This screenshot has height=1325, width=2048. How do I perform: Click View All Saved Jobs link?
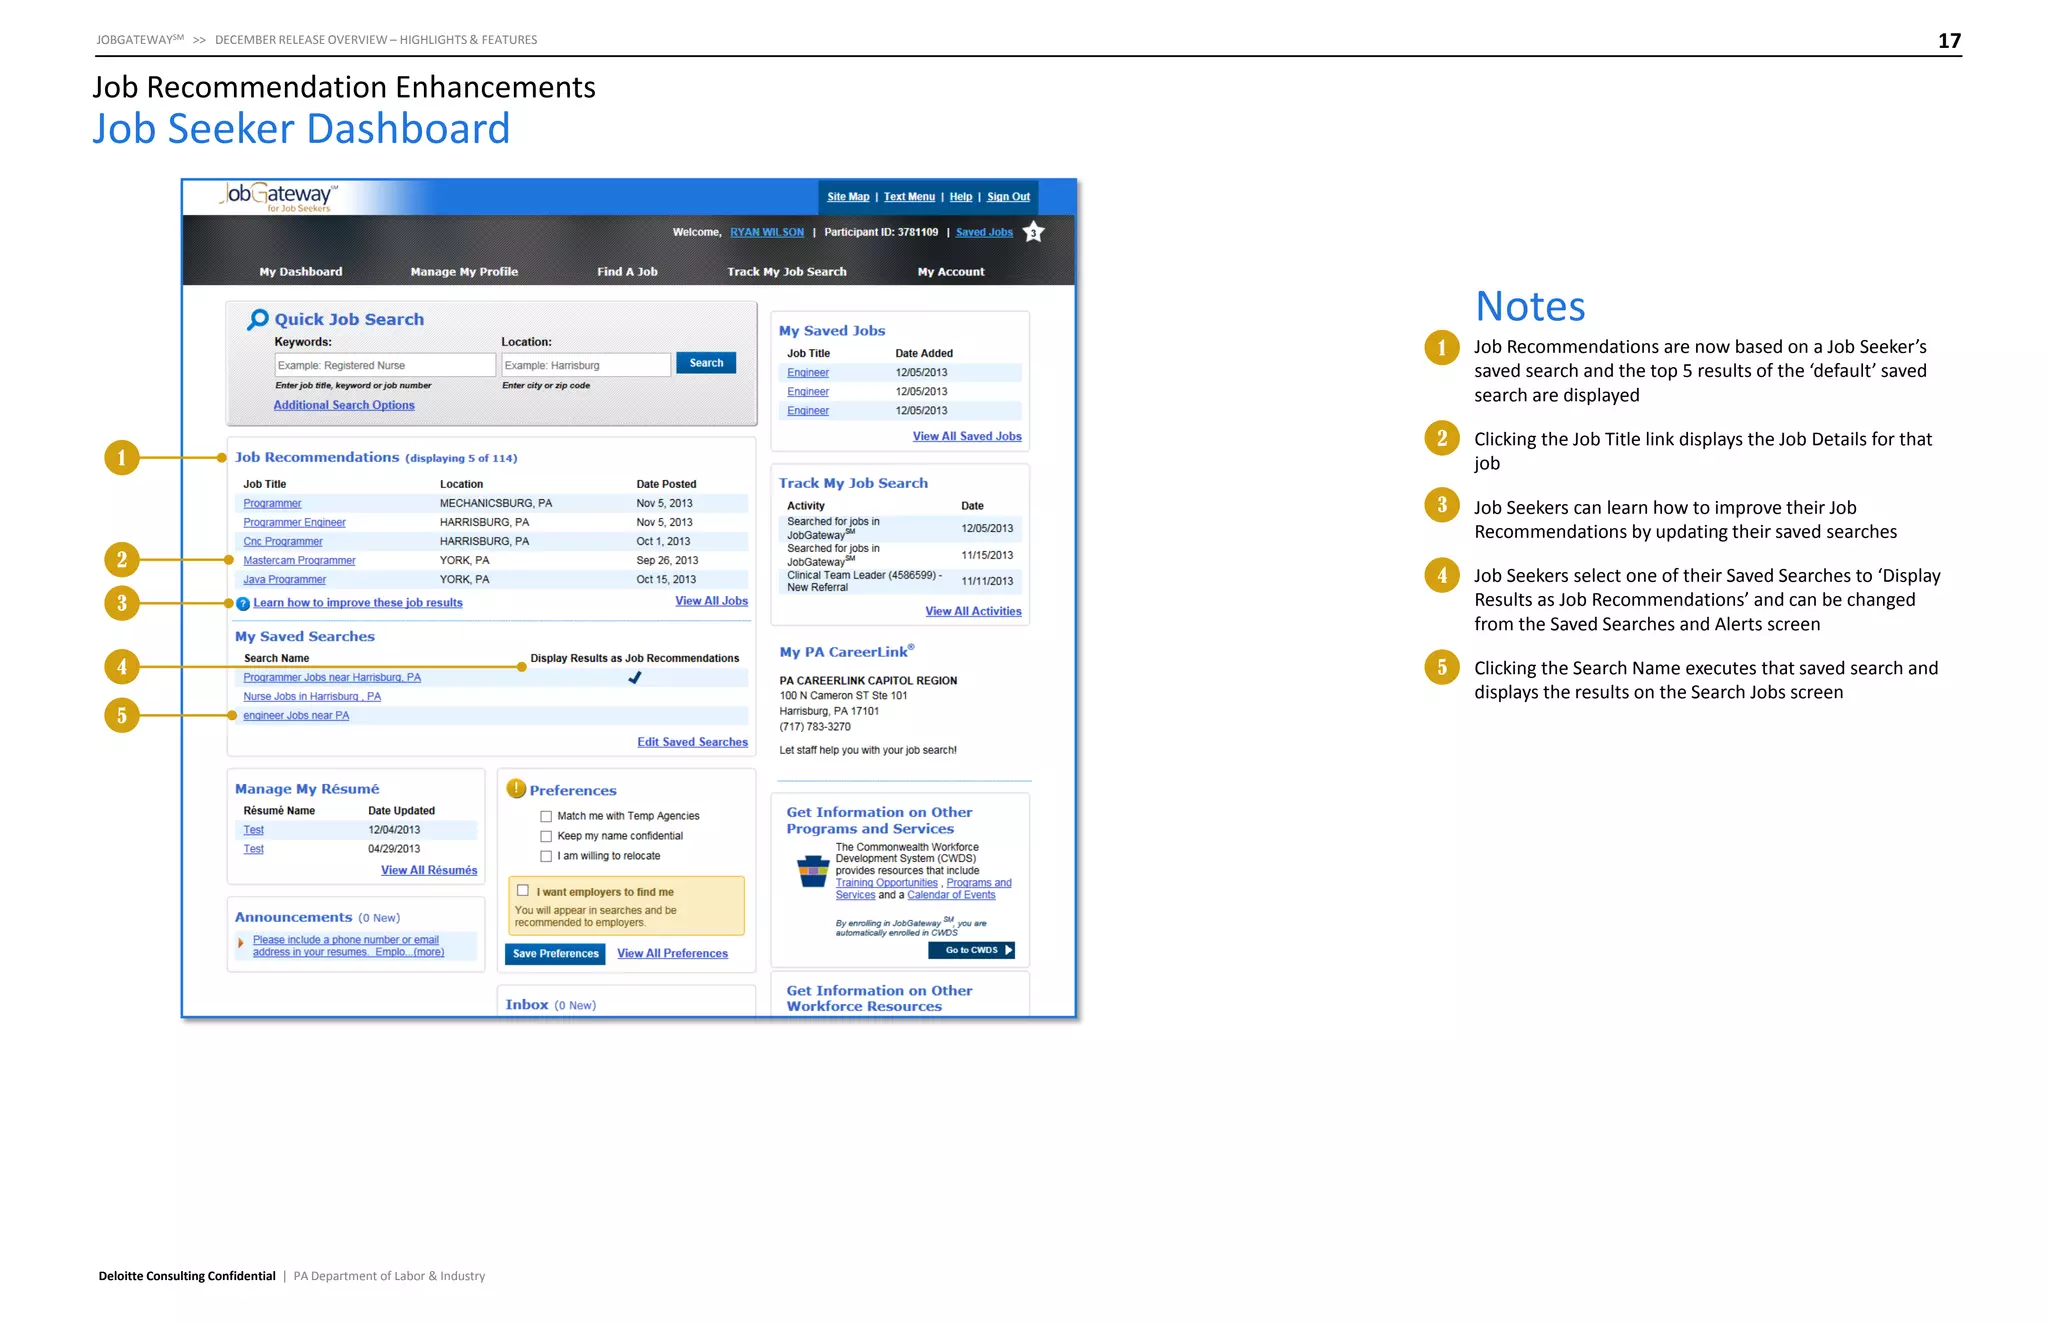[967, 436]
